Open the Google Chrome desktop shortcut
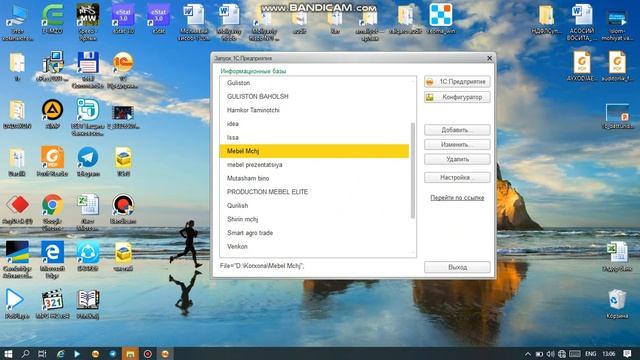Screen dimensions: 640x360 click(x=52, y=211)
